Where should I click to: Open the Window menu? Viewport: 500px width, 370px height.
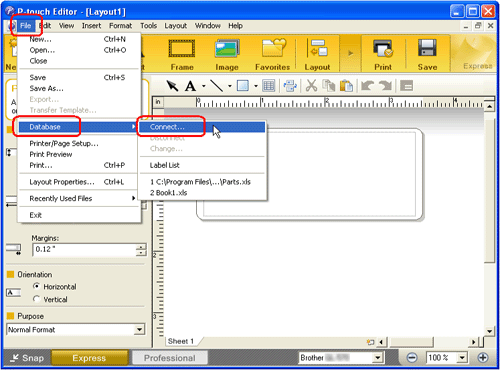(x=208, y=26)
